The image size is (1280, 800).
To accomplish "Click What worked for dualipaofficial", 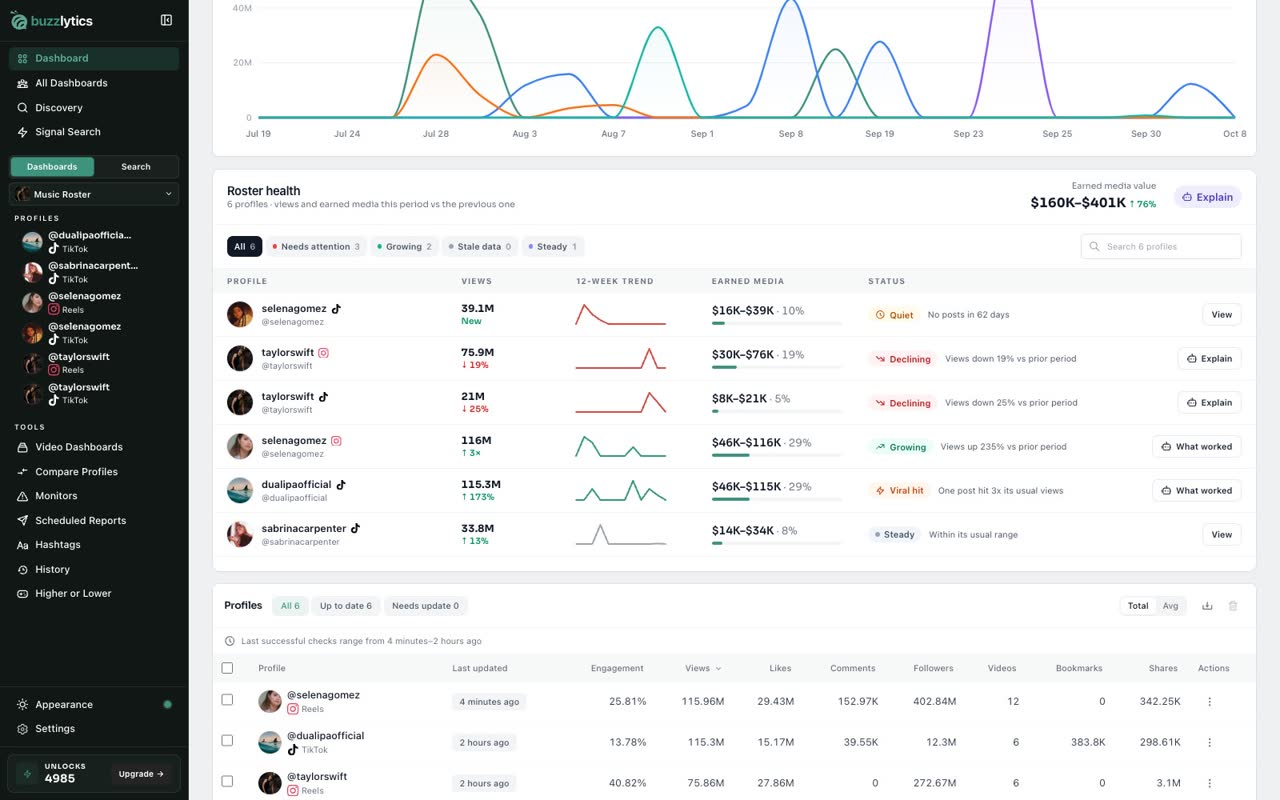I will coord(1196,491).
